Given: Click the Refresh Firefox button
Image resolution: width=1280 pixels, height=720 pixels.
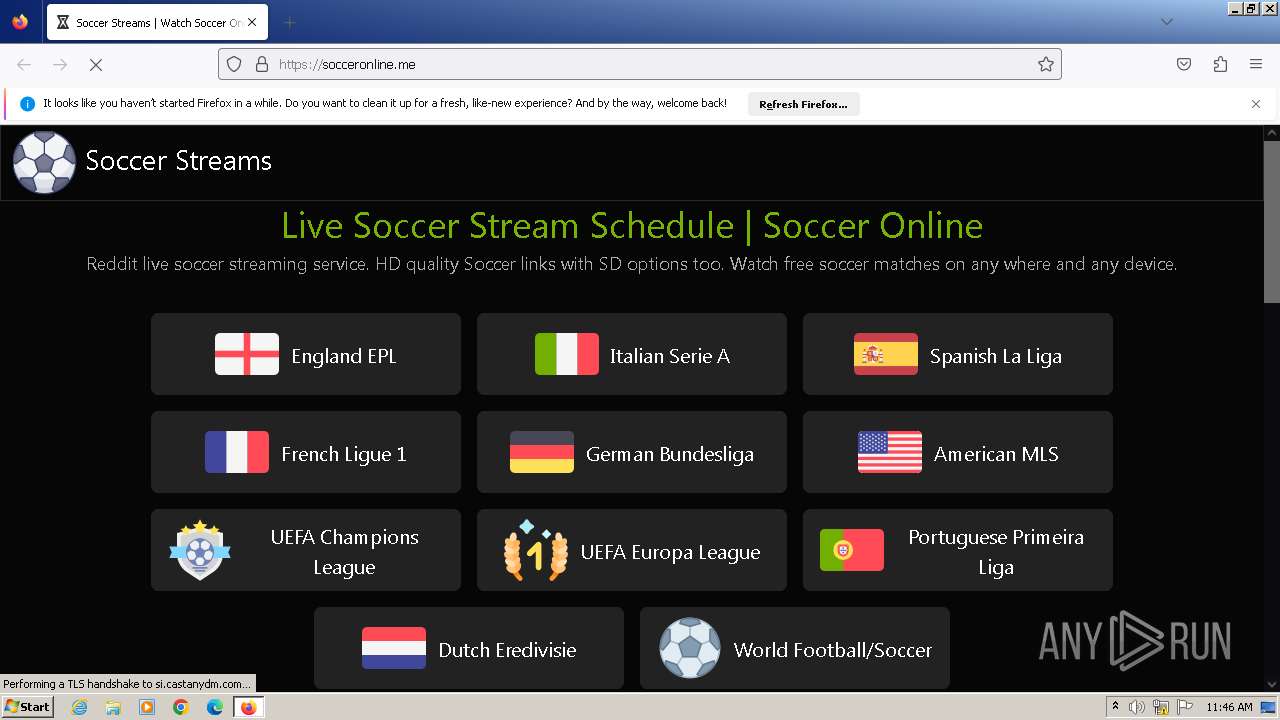Looking at the screenshot, I should pyautogui.click(x=803, y=104).
